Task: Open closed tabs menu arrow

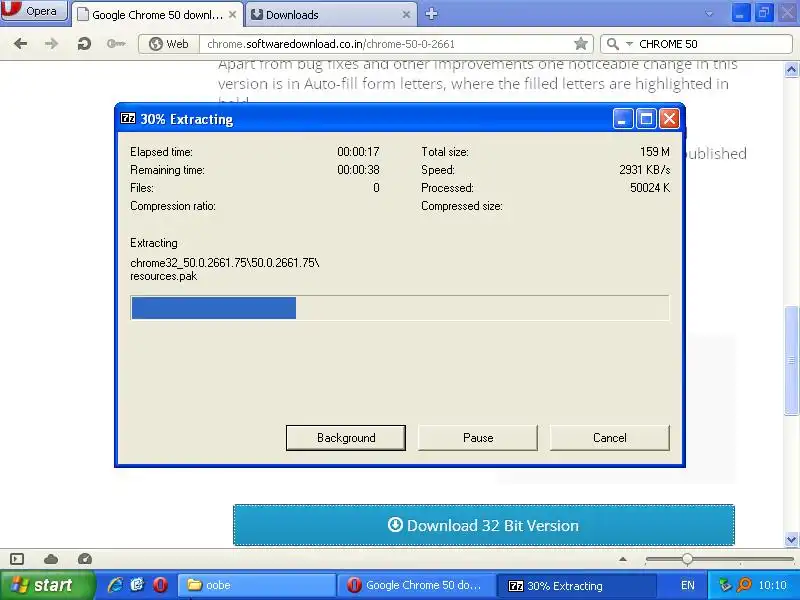Action: click(x=709, y=14)
